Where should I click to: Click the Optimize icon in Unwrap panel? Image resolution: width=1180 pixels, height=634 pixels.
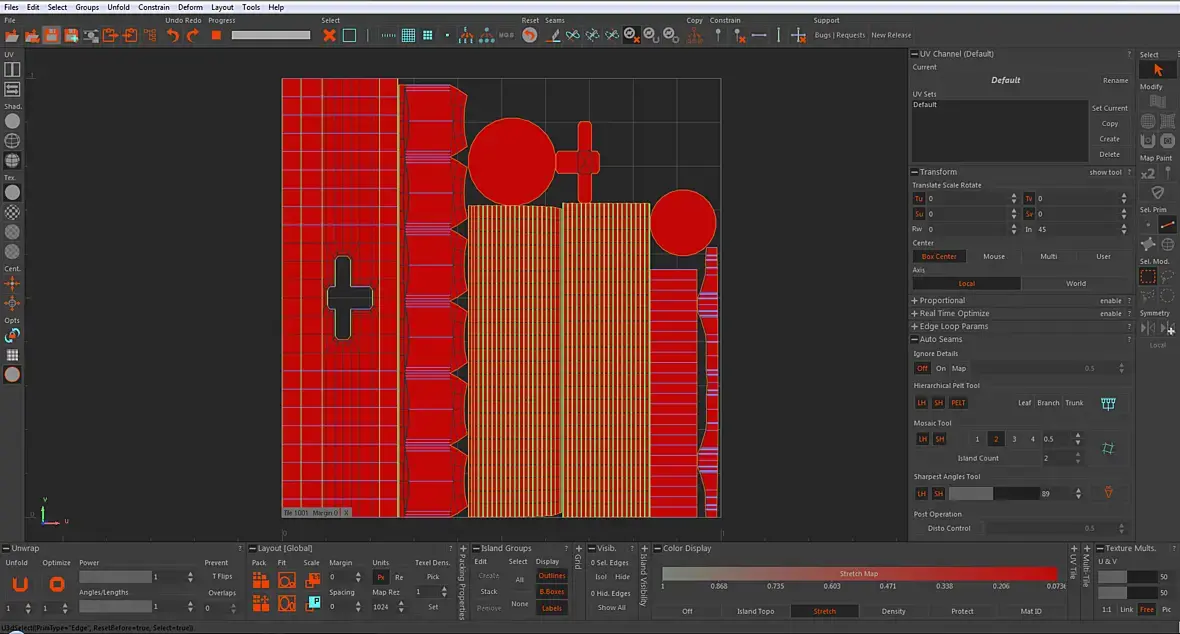point(56,584)
